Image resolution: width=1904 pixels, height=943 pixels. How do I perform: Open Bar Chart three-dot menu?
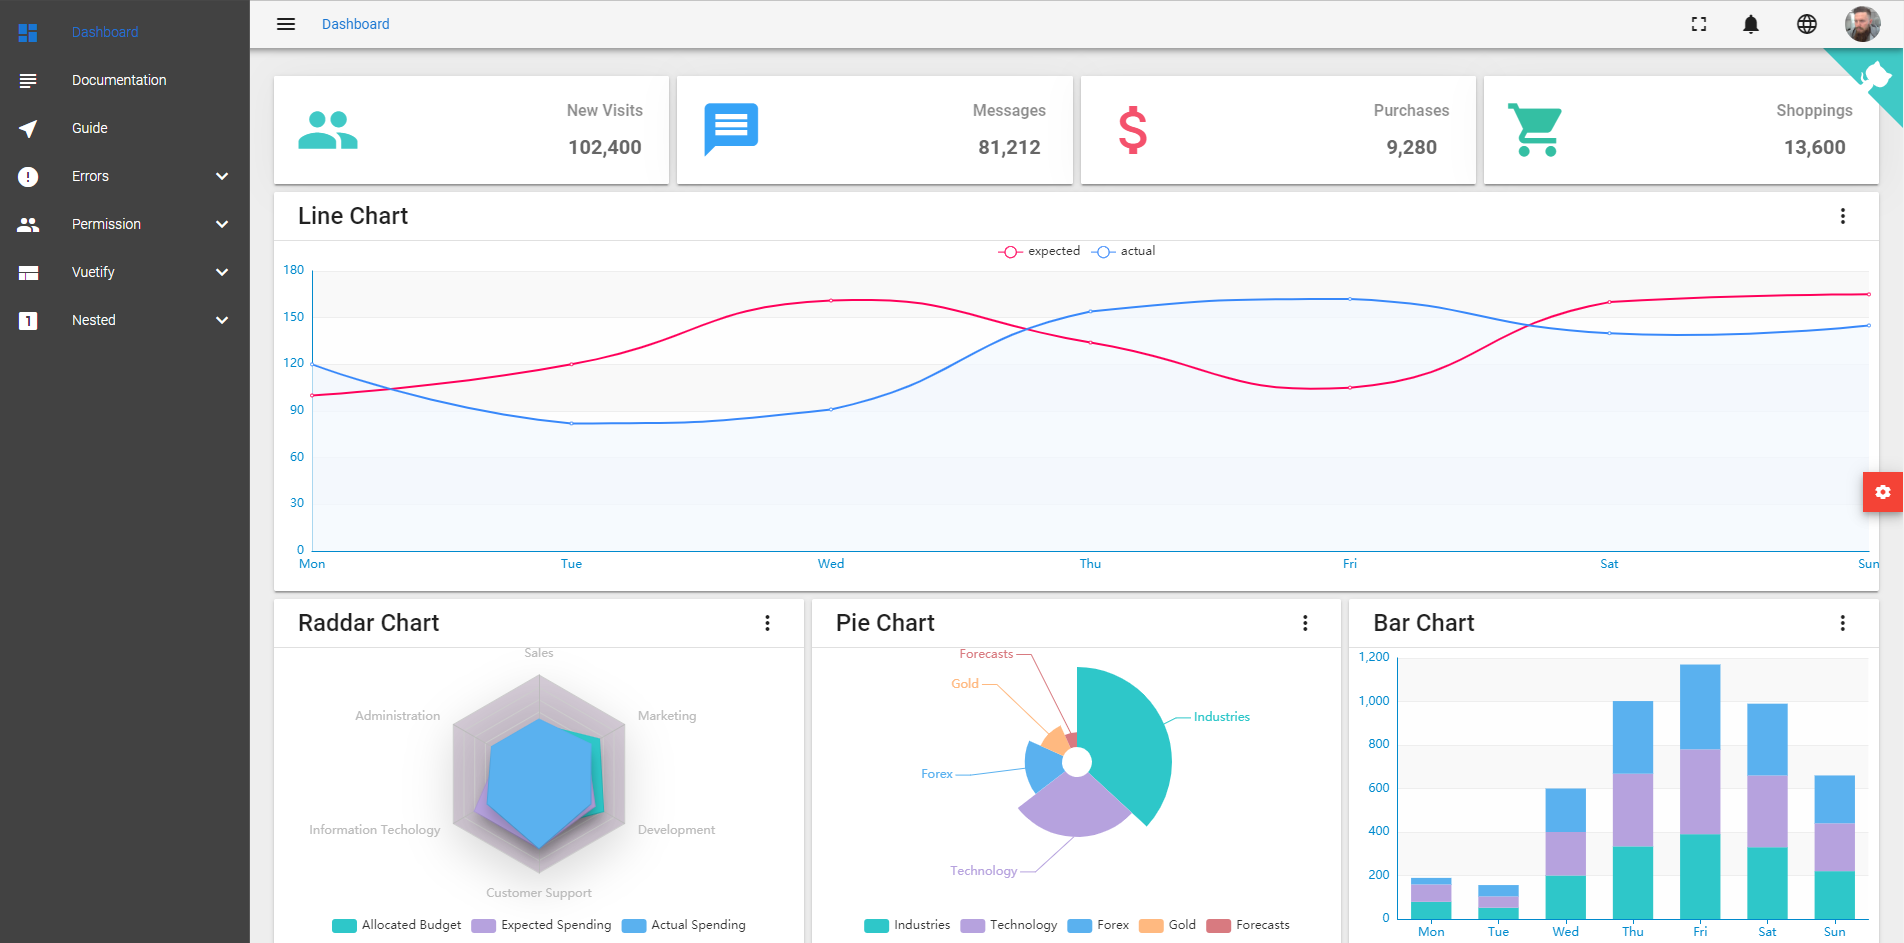tap(1843, 623)
